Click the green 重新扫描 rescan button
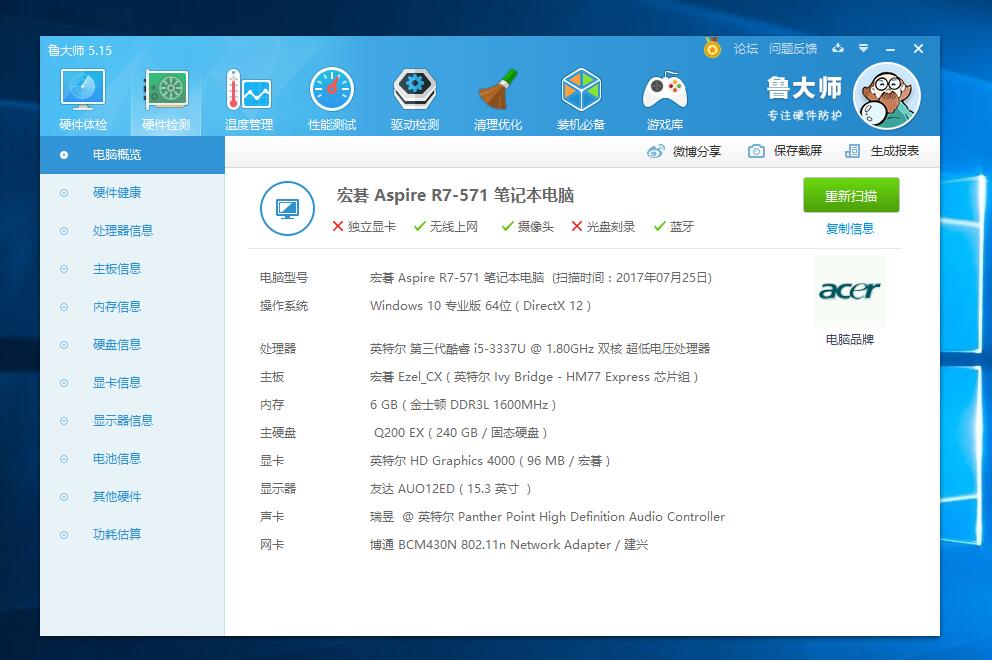This screenshot has height=660, width=992. pyautogui.click(x=851, y=196)
